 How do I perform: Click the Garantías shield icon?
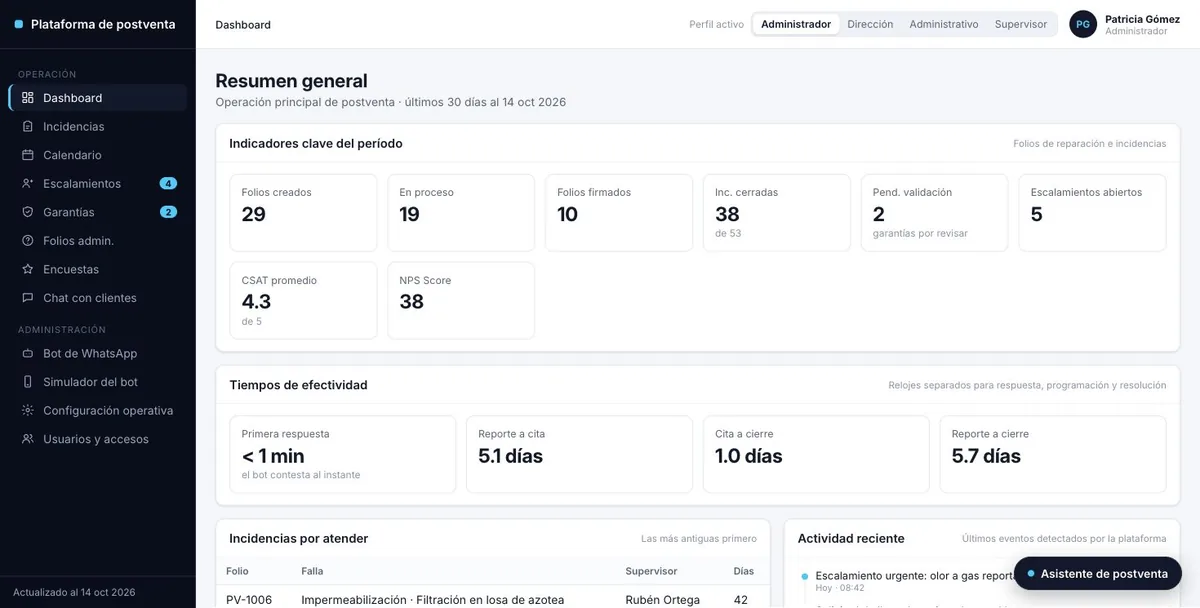27,212
